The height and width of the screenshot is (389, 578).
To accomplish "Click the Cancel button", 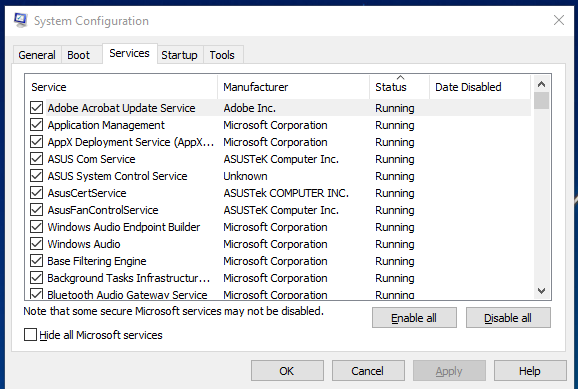I will tap(368, 371).
